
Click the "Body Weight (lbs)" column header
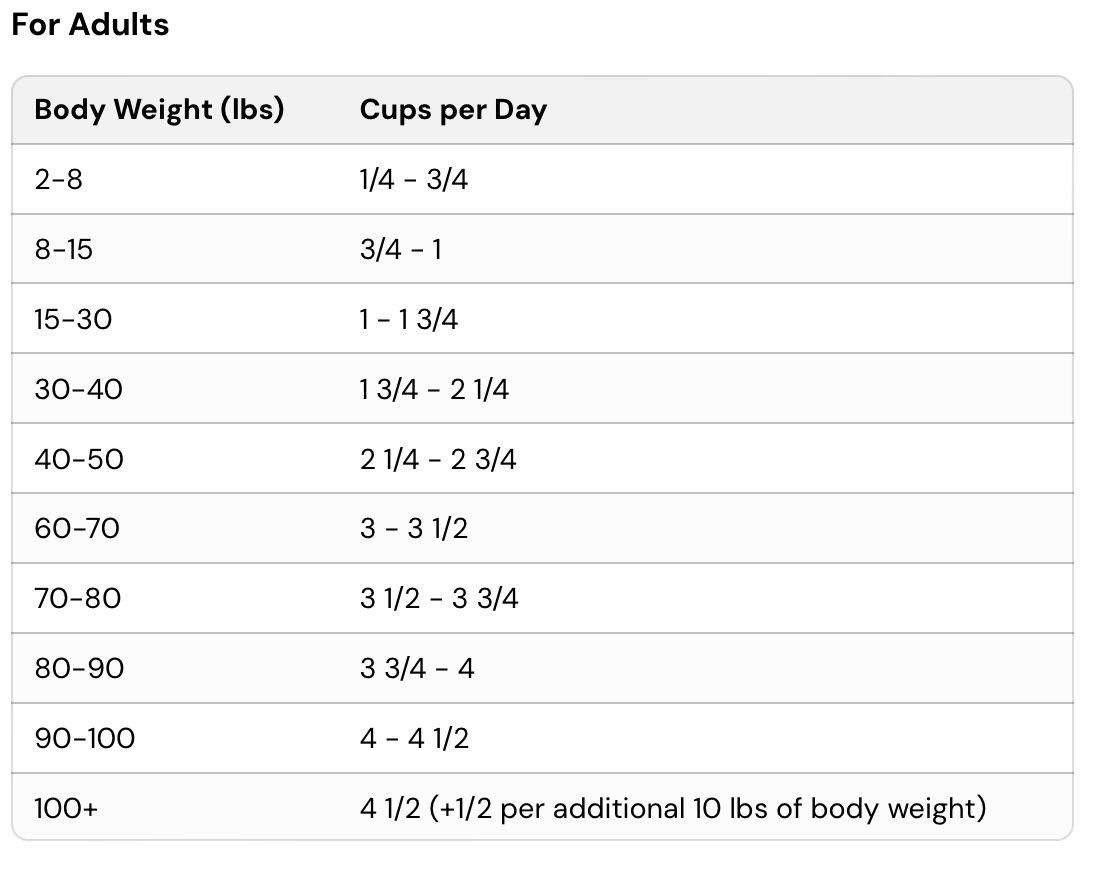159,110
